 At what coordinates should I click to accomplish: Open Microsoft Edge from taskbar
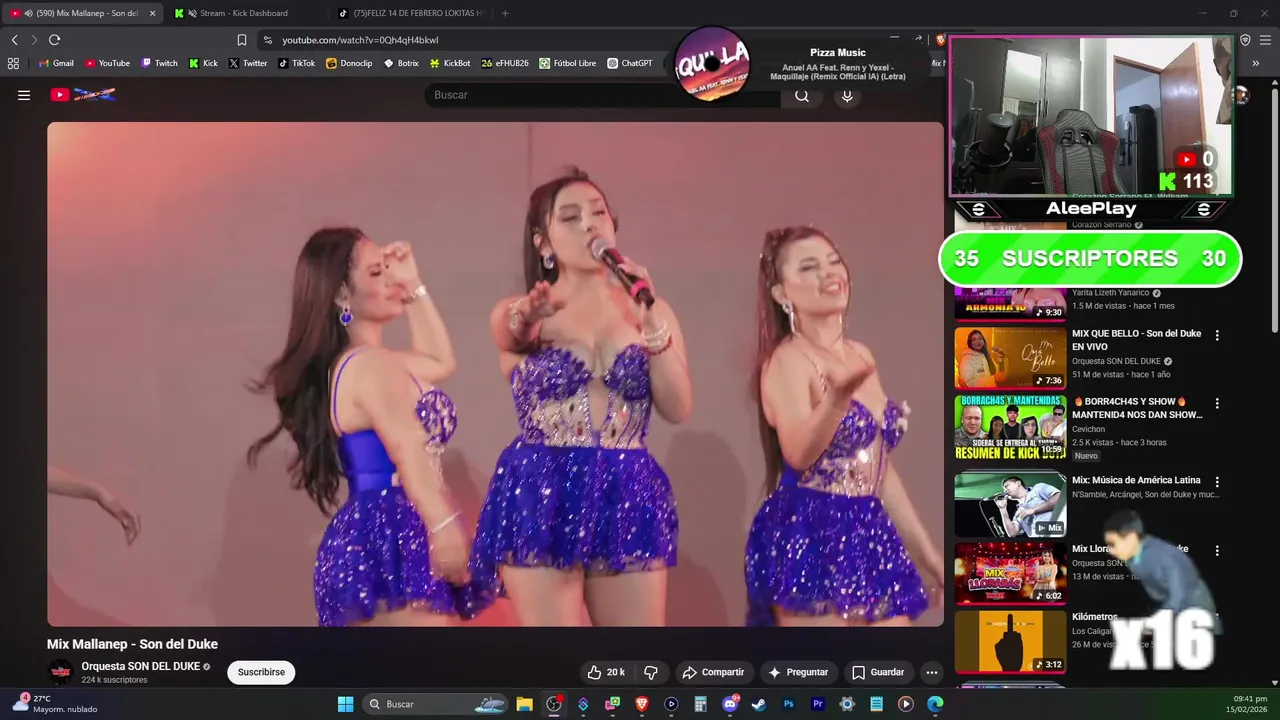[935, 704]
